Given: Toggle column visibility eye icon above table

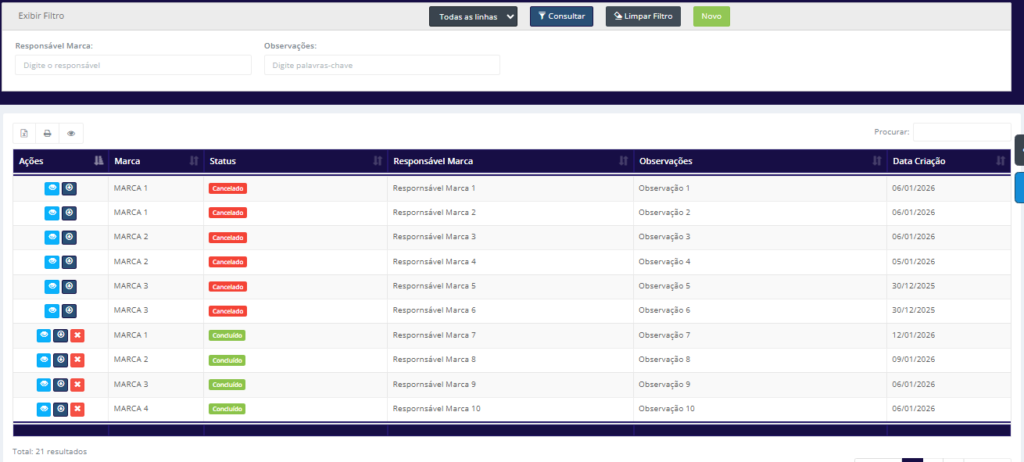Looking at the screenshot, I should pyautogui.click(x=71, y=133).
